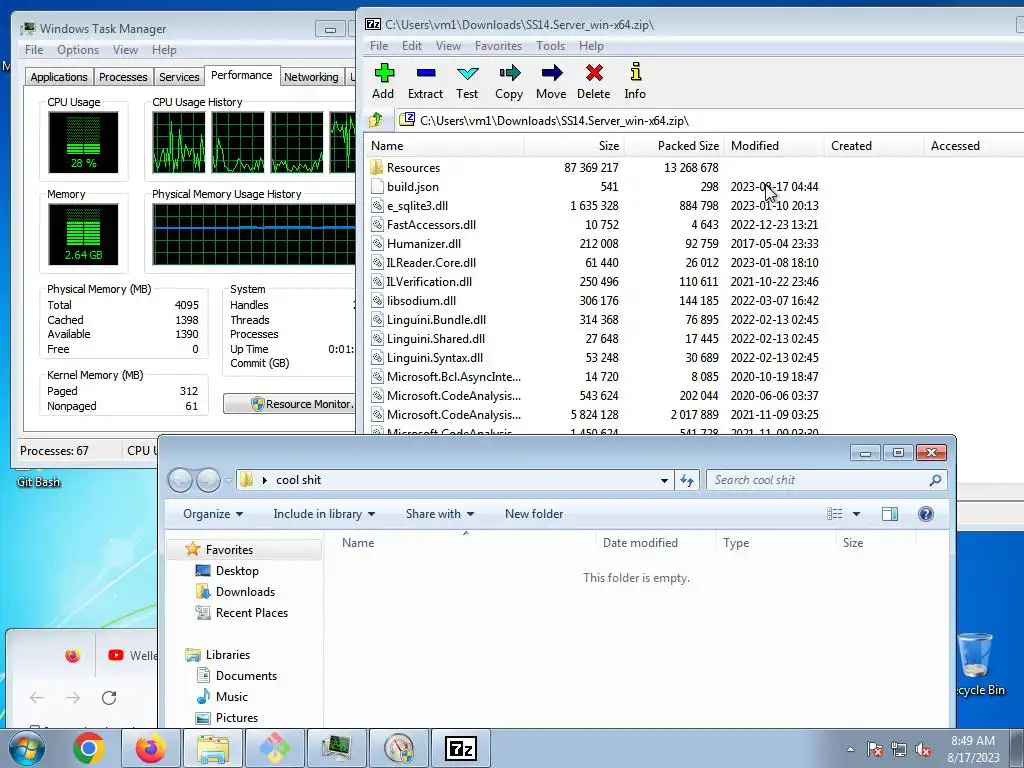Click the Action Center flag tray icon
This screenshot has width=1024, height=768.
tap(874, 749)
